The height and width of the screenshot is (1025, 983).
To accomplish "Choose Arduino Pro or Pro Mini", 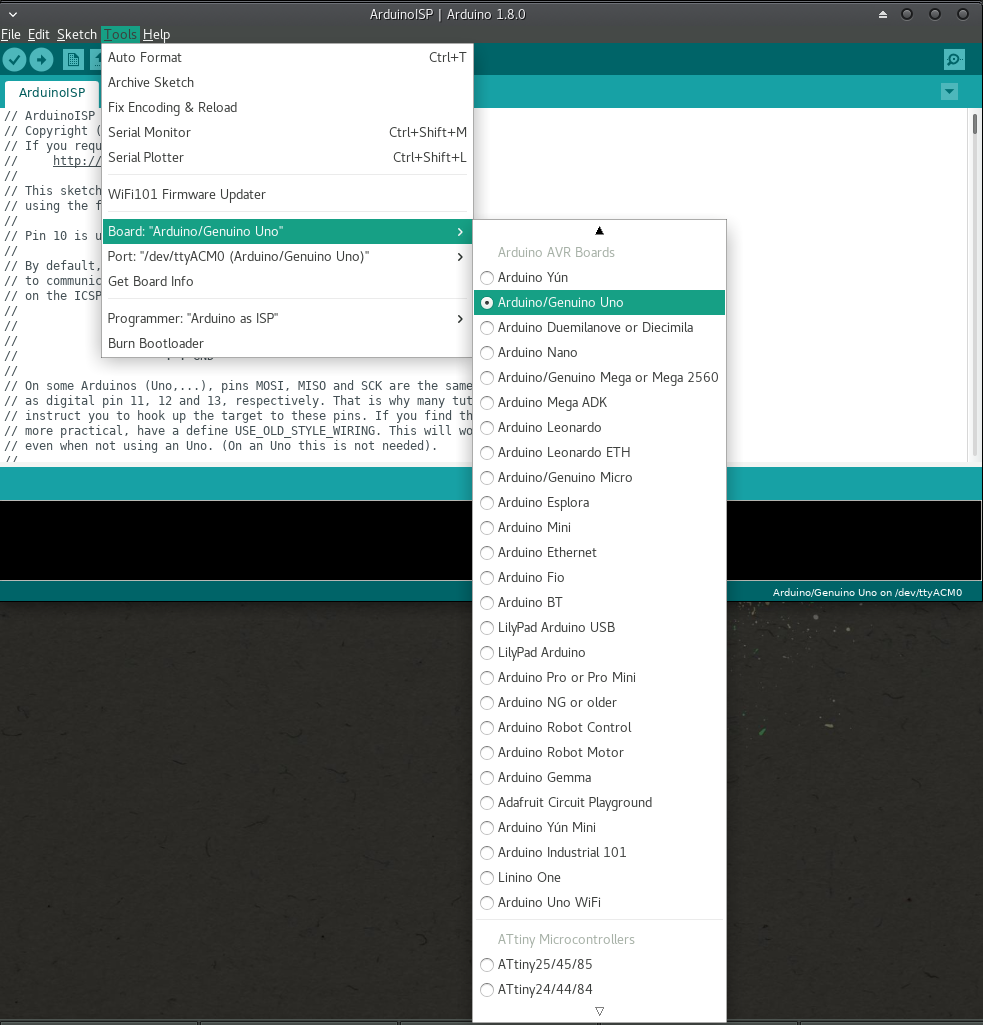I will click(599, 677).
